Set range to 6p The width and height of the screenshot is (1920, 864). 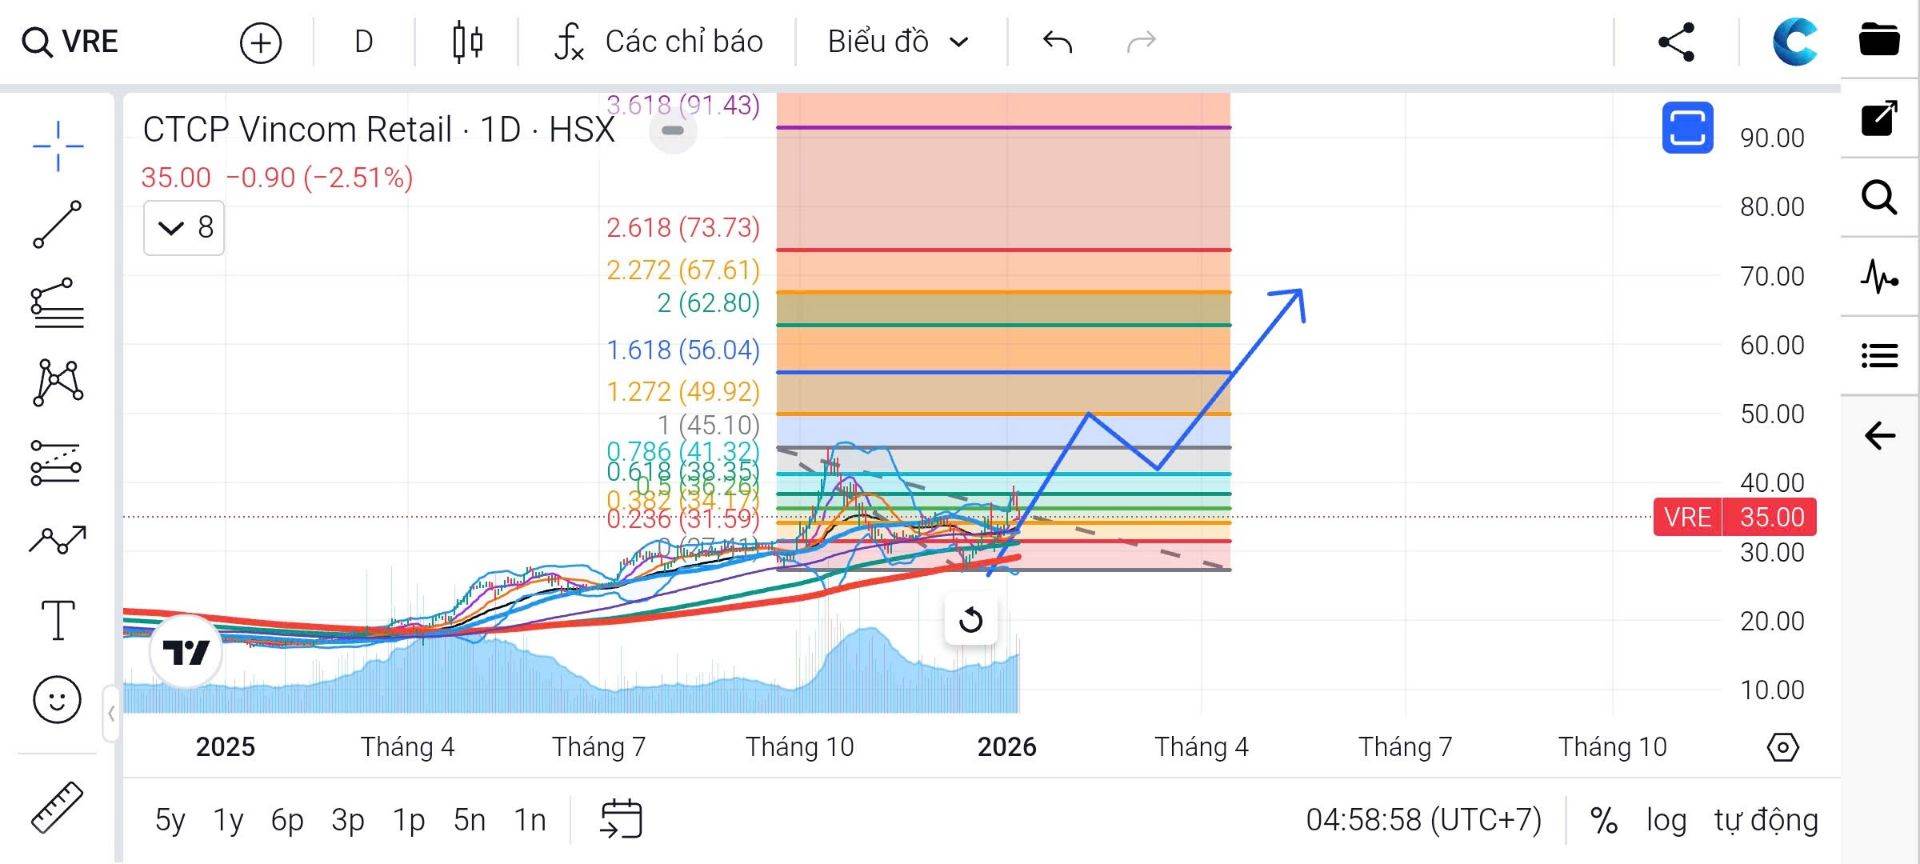pos(287,821)
